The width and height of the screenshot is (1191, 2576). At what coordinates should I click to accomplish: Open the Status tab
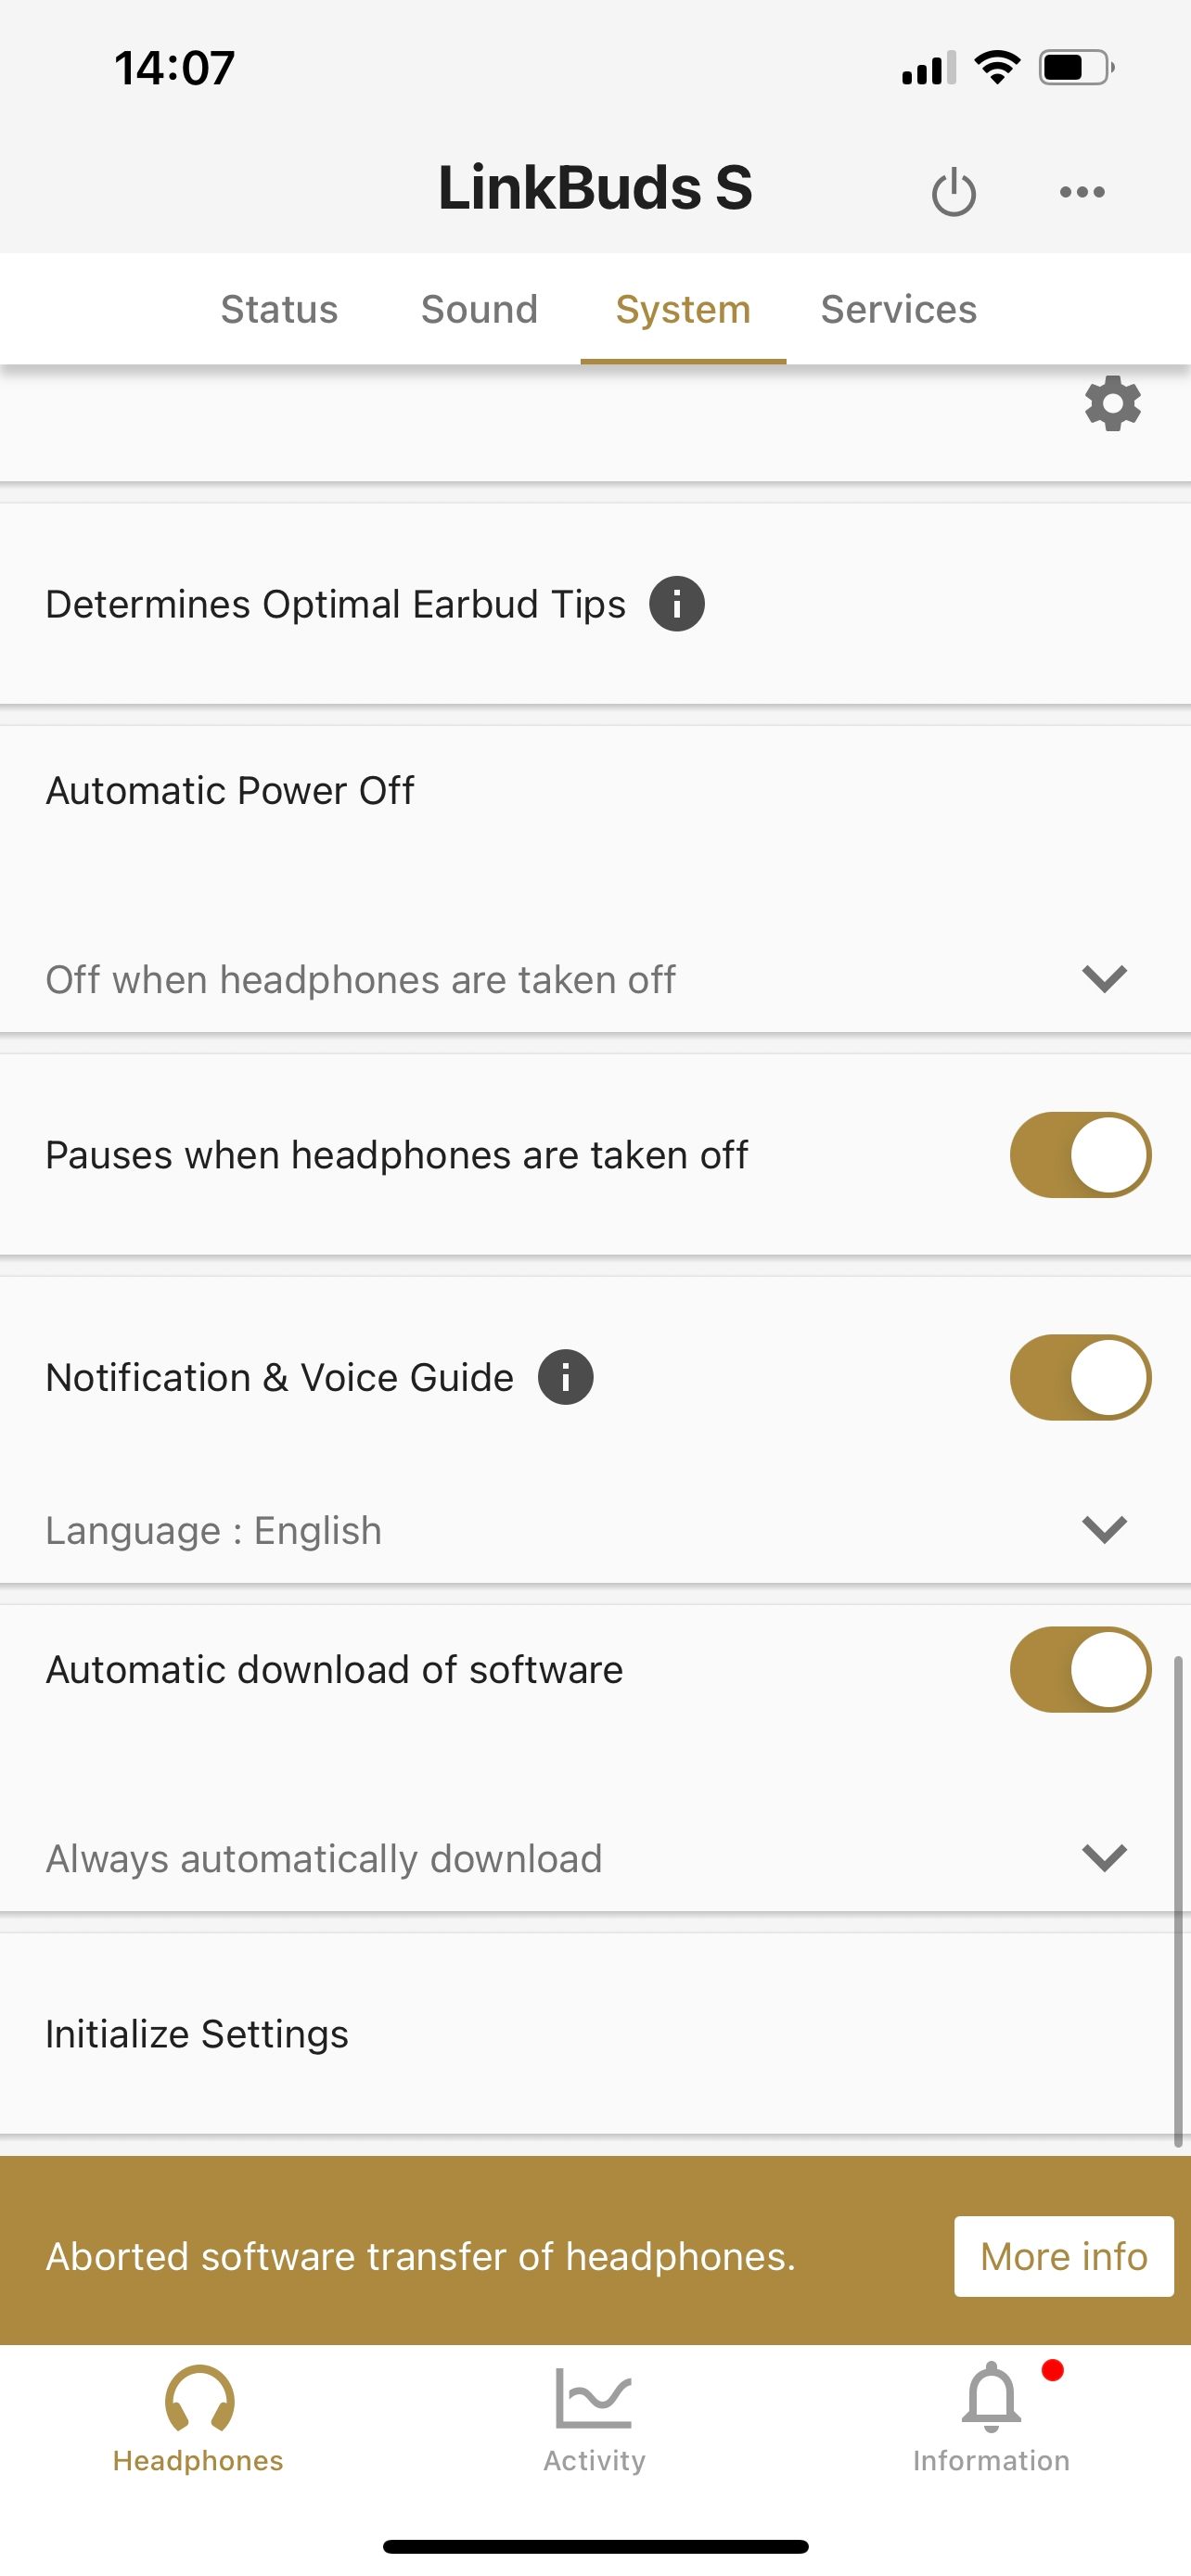279,309
